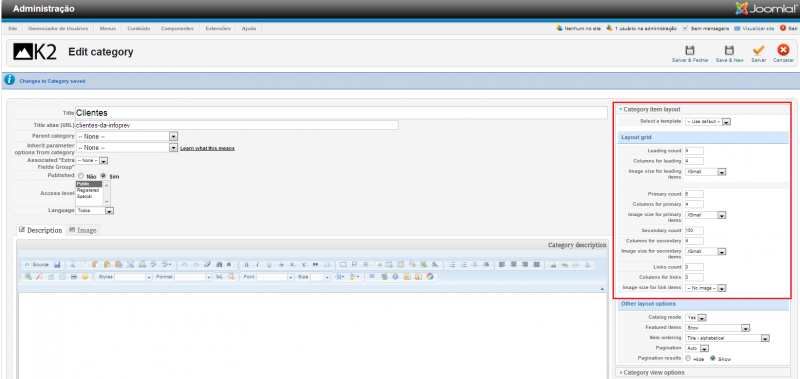Click the Salvar checkmark icon
The height and width of the screenshot is (379, 800).
pyautogui.click(x=758, y=50)
